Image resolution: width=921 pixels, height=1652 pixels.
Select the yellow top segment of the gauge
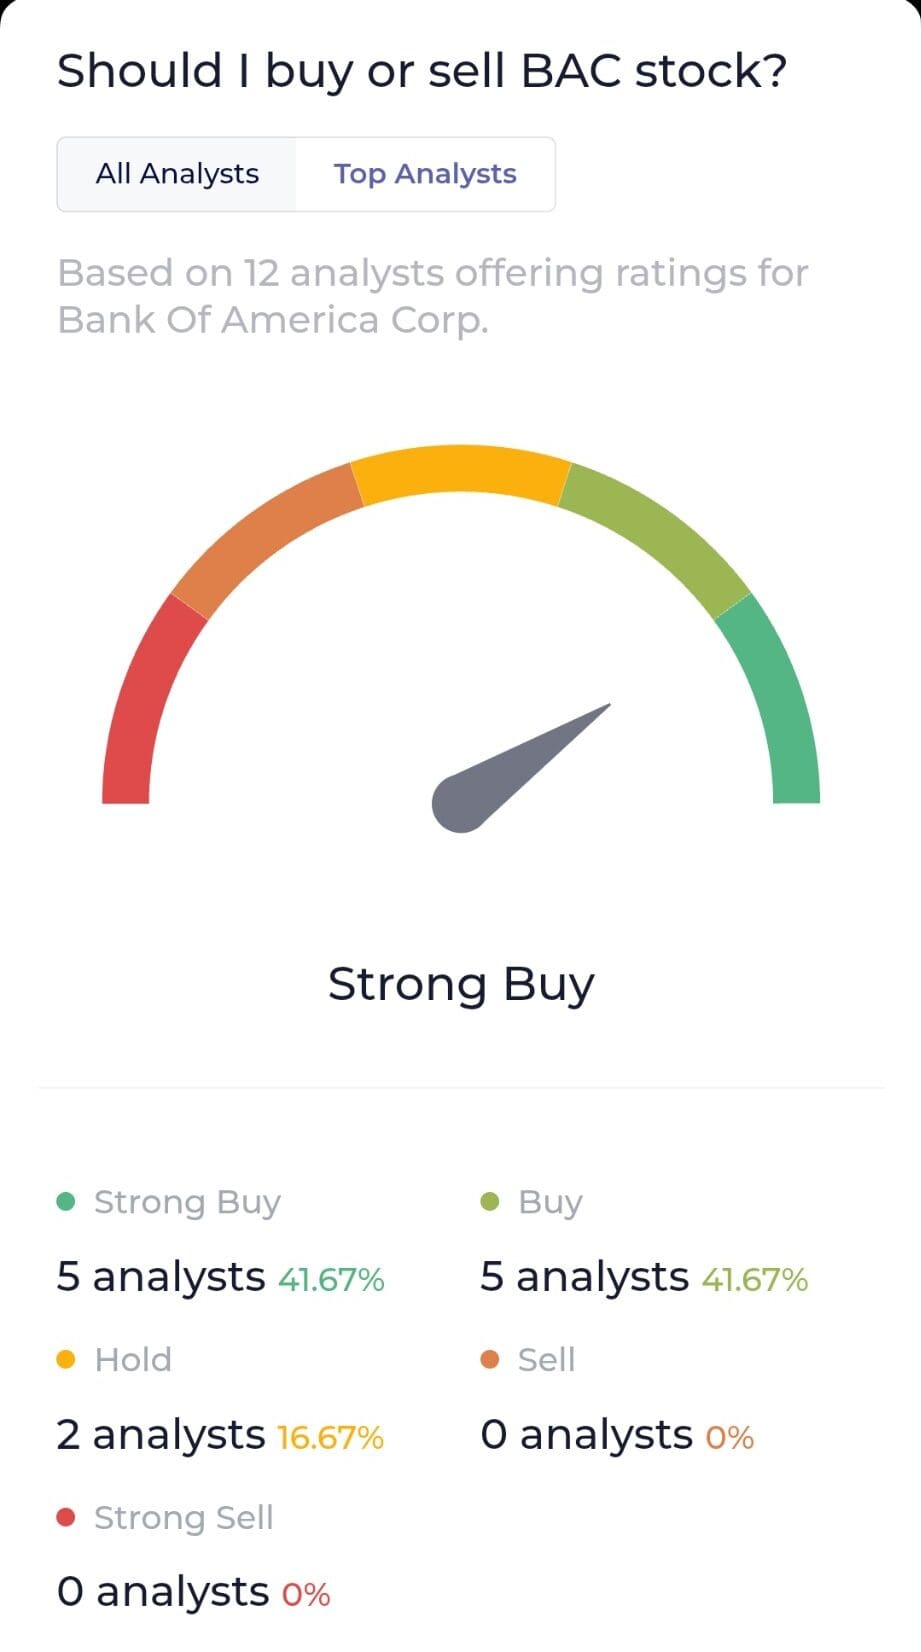[460, 472]
